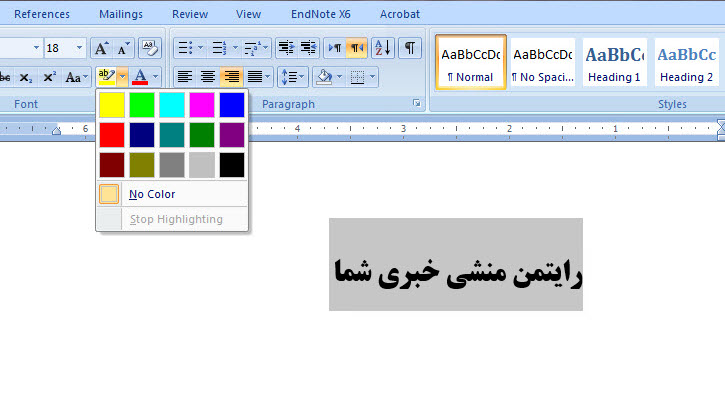The width and height of the screenshot is (725, 401).
Task: Expand the font color dropdown arrow
Action: click(157, 76)
